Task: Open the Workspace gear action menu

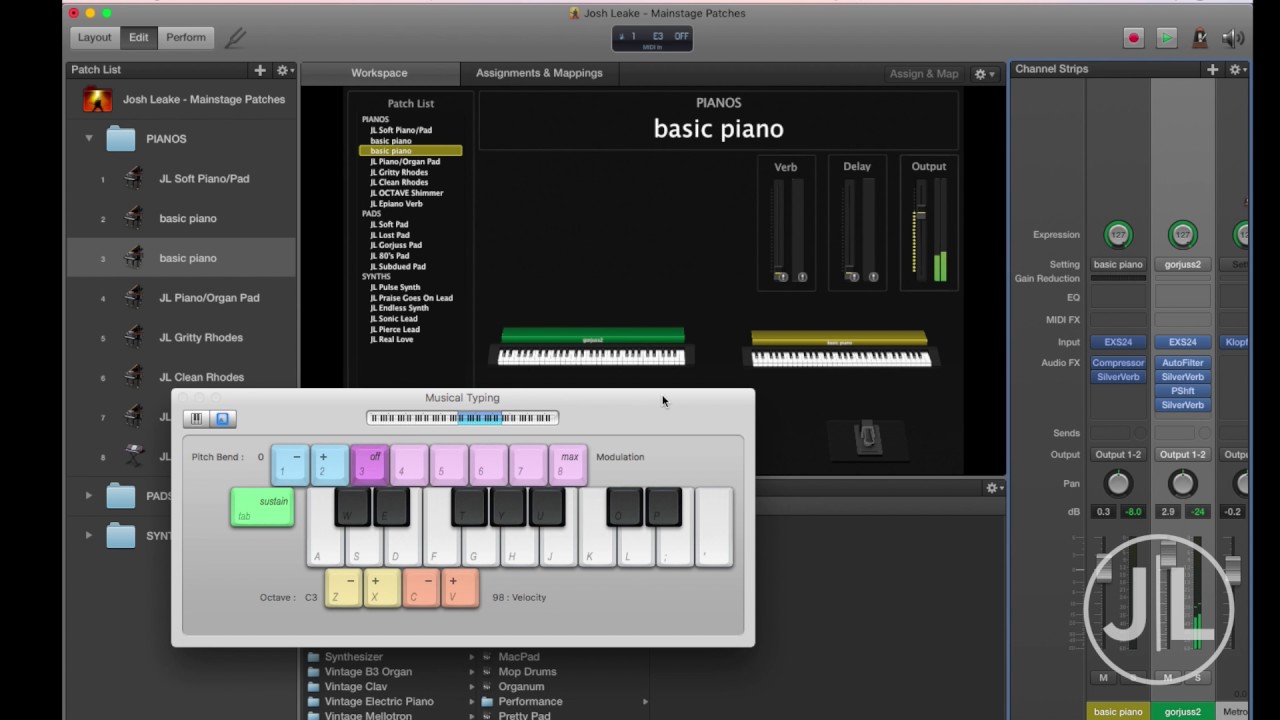Action: click(x=983, y=73)
